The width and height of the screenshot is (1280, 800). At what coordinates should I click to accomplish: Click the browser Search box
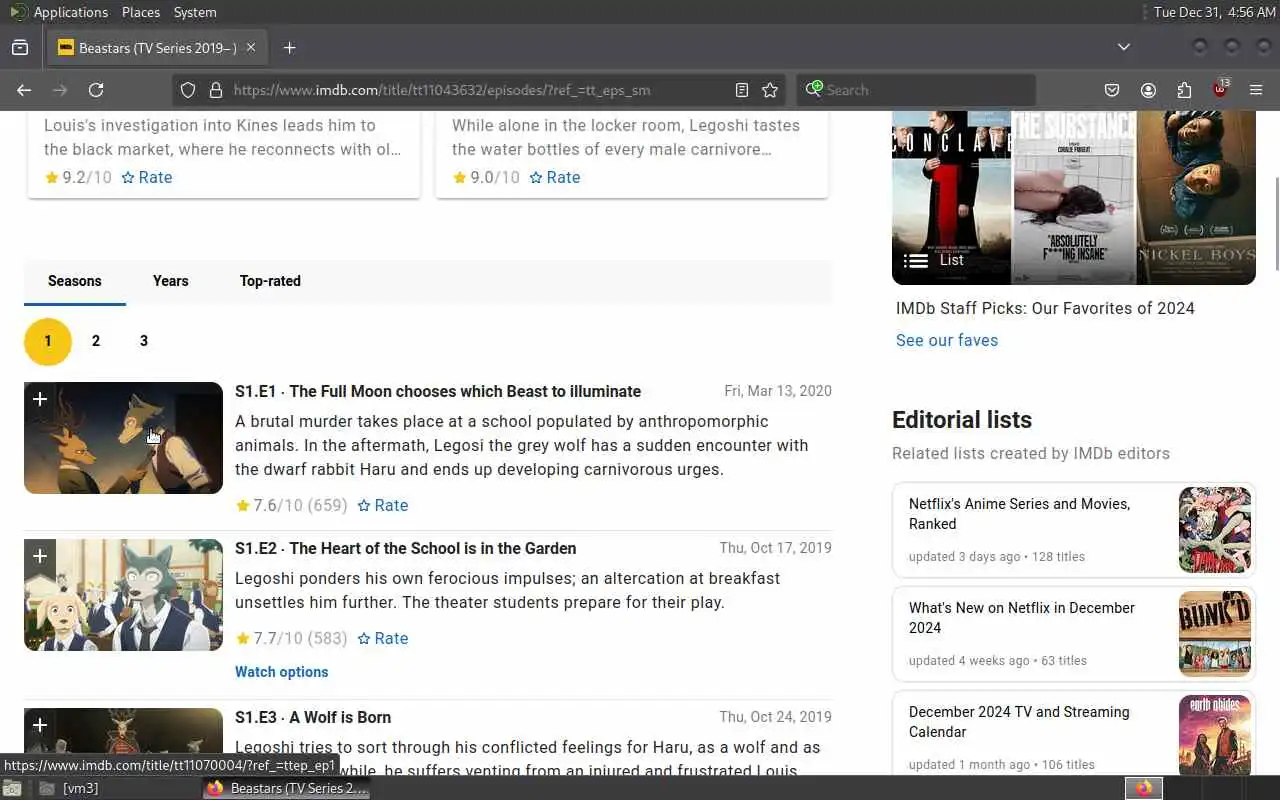tap(915, 90)
